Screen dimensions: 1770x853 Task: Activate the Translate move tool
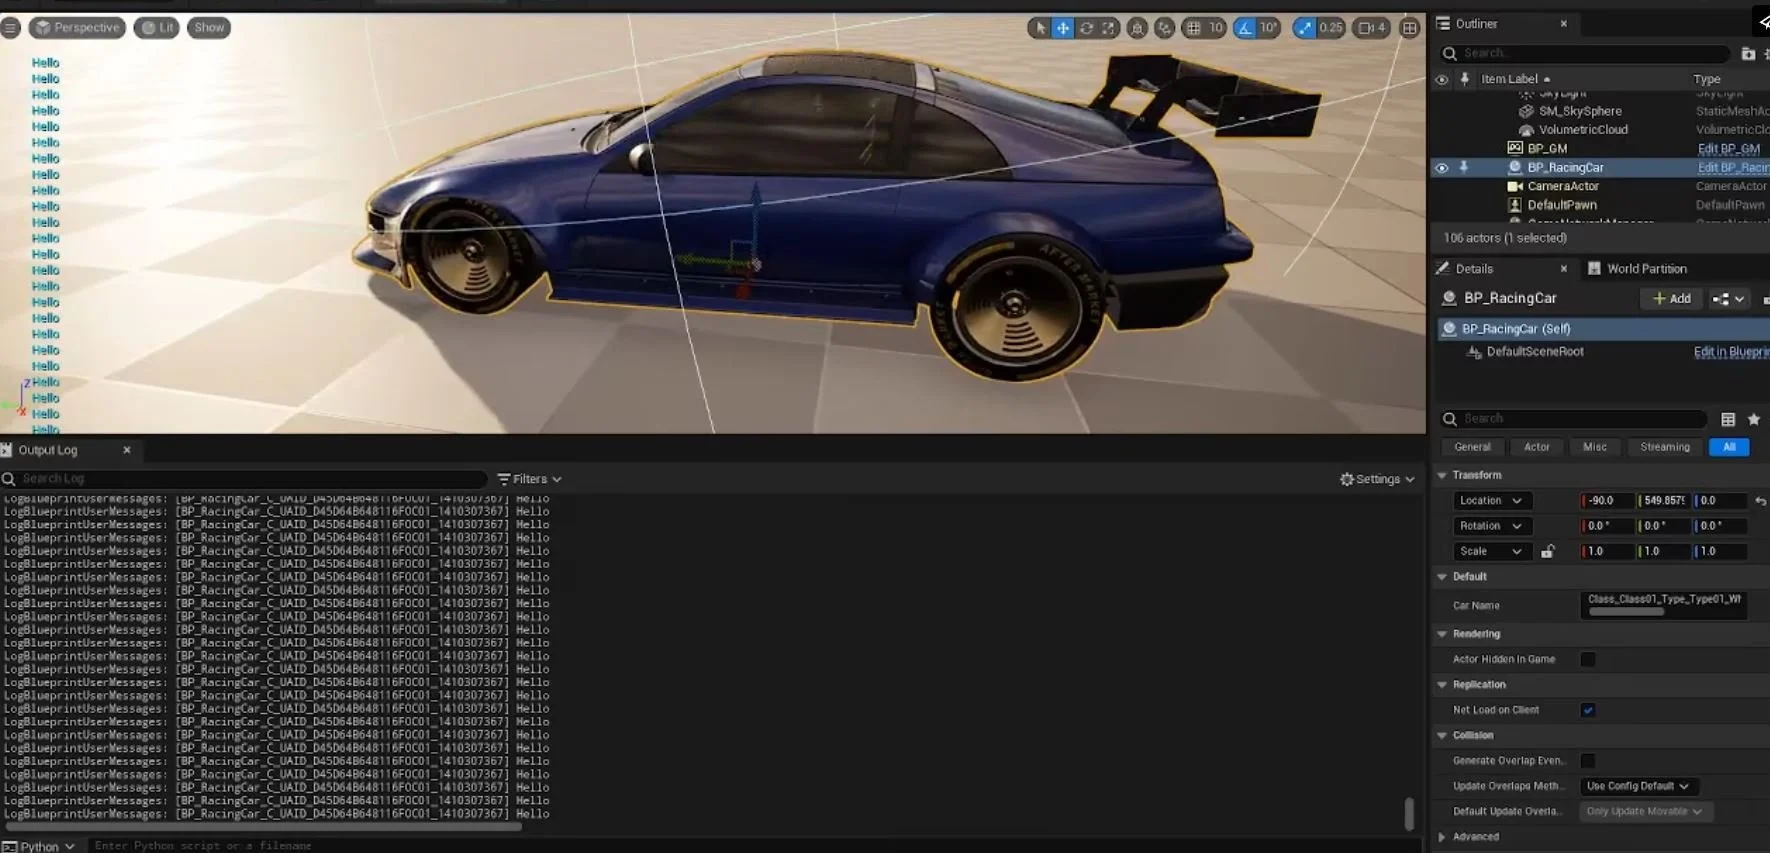(1063, 28)
